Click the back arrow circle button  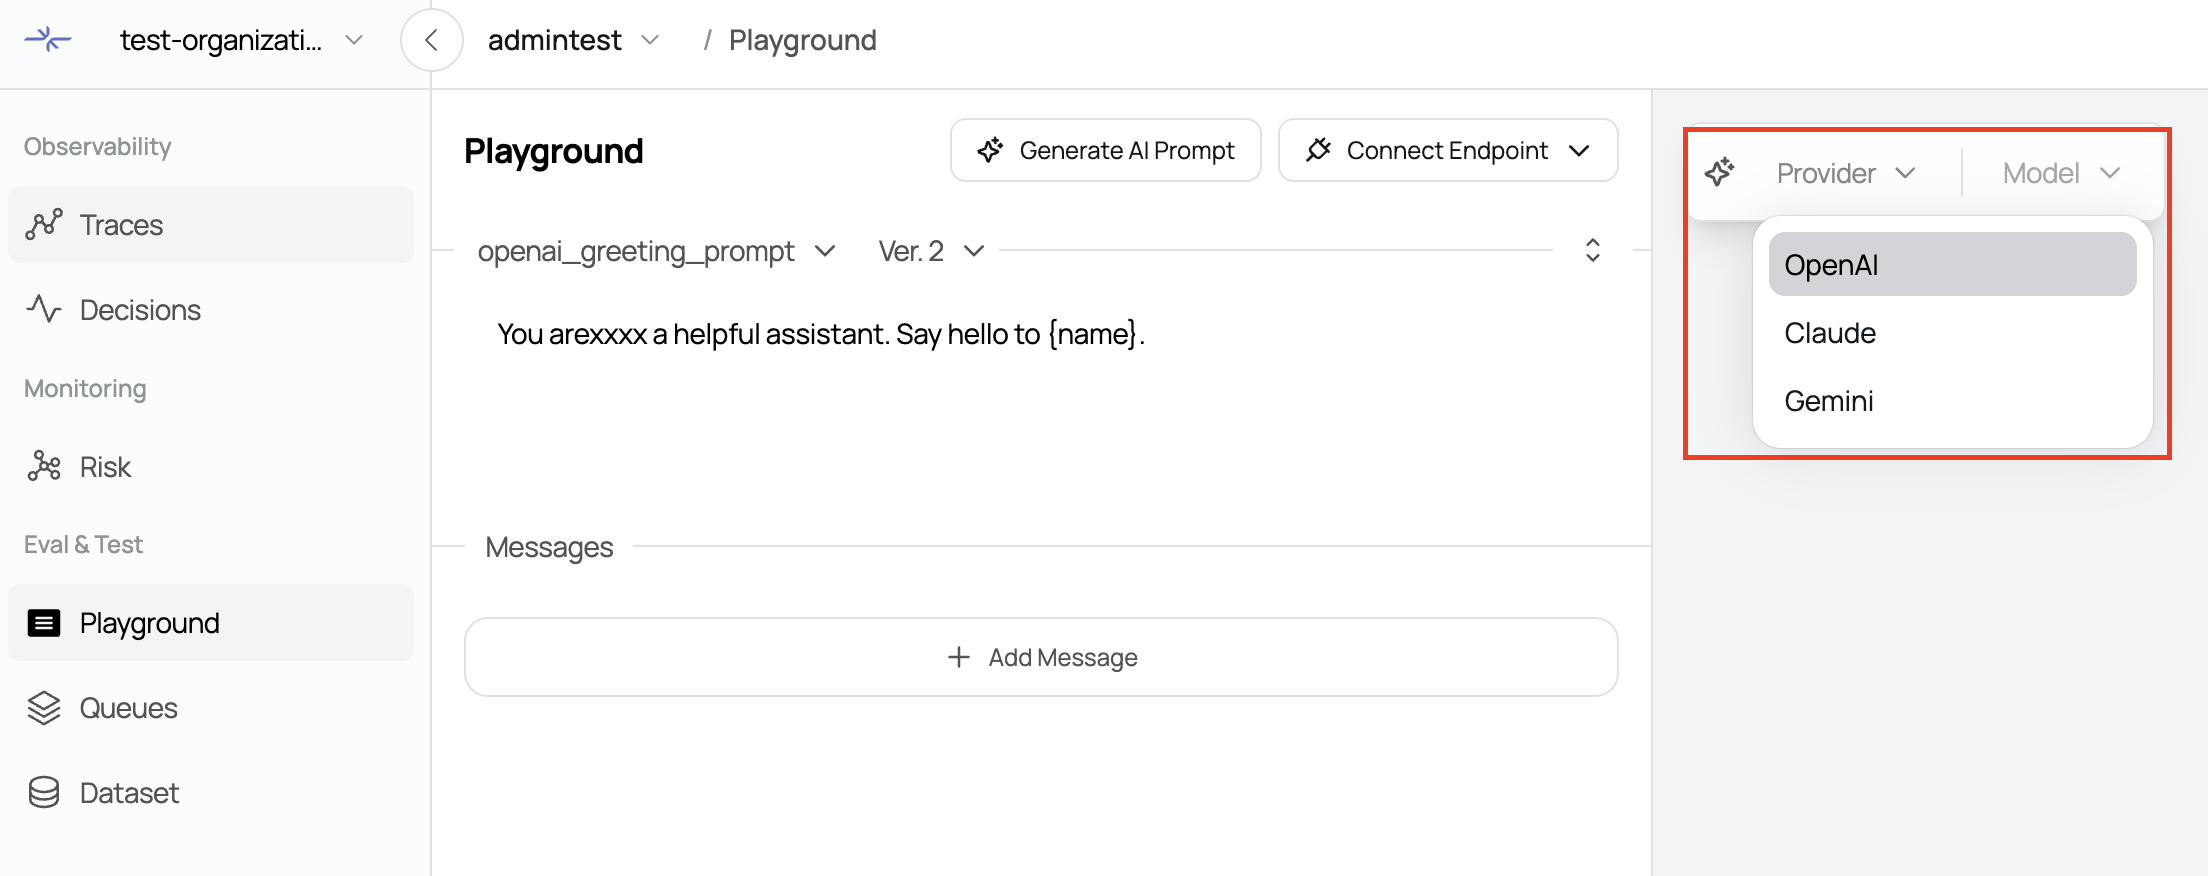point(432,40)
